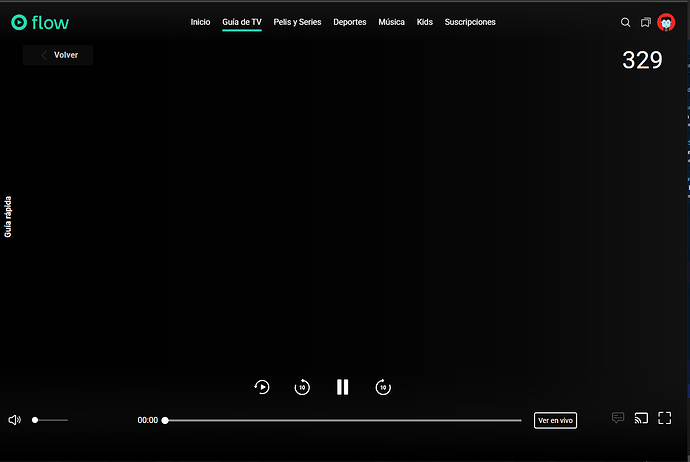The image size is (690, 462).
Task: Select the Deportes menu item
Action: point(350,22)
